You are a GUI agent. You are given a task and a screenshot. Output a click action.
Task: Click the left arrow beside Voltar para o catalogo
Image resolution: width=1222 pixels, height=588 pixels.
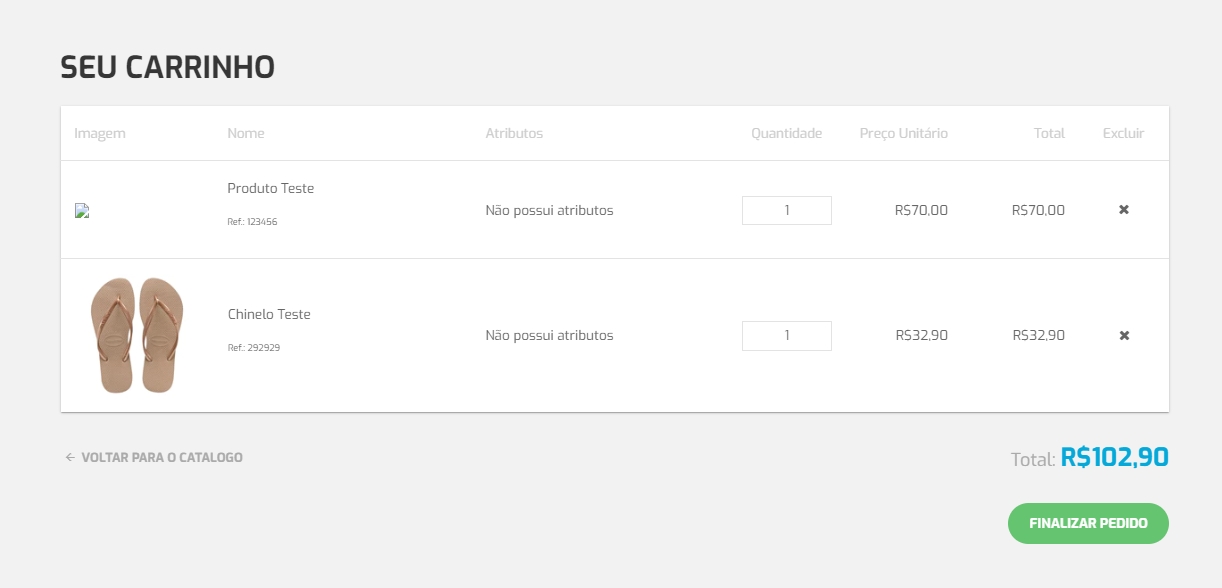tap(70, 458)
